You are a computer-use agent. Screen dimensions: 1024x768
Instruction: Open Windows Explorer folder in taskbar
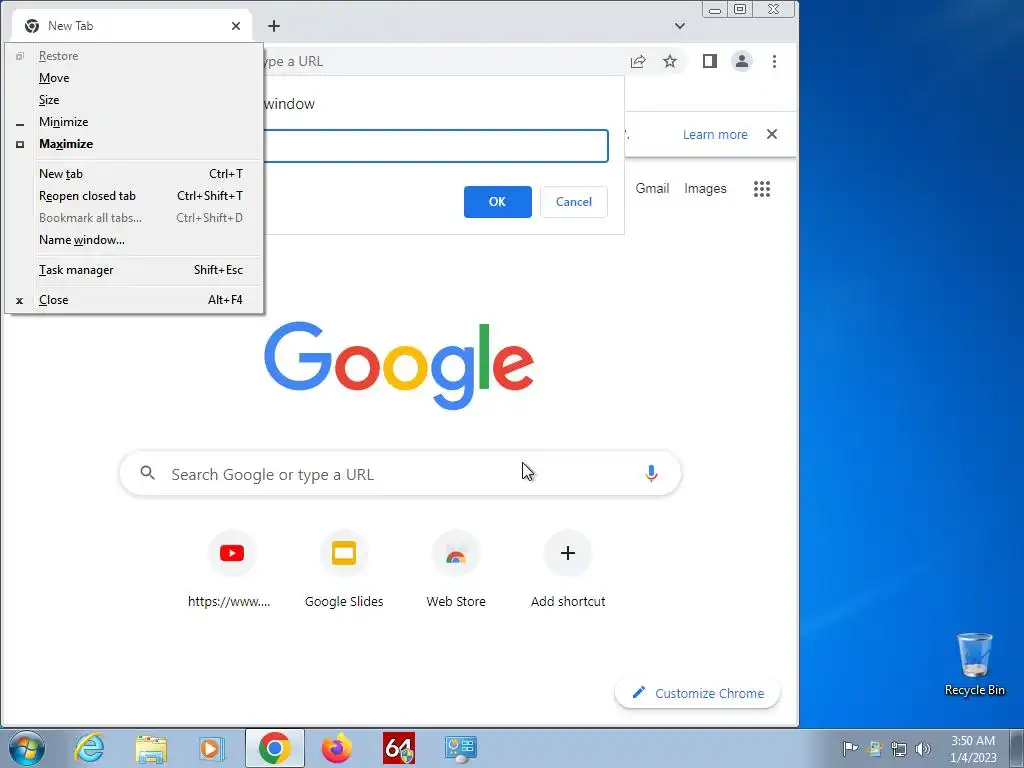(151, 748)
